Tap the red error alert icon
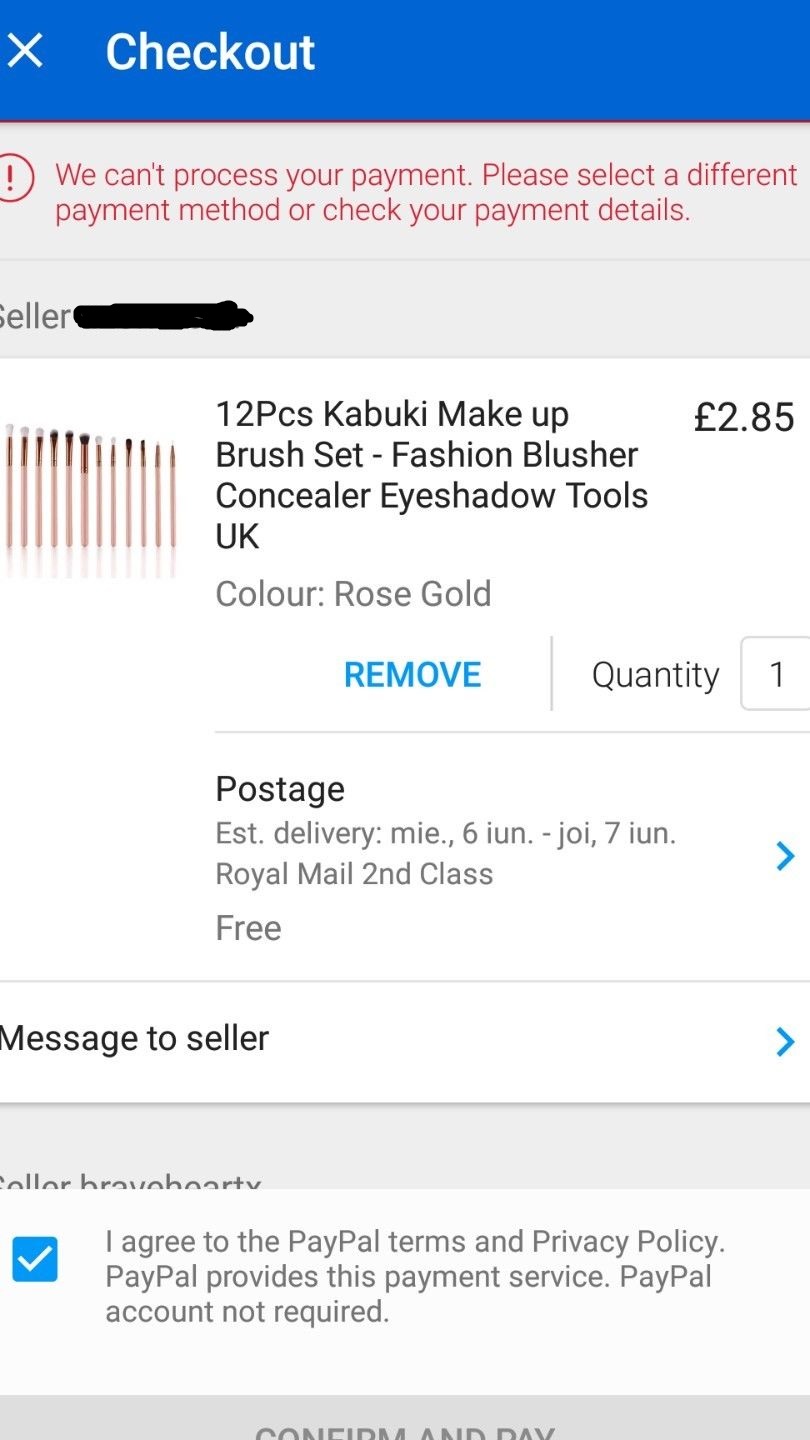Viewport: 810px width, 1440px height. [14, 178]
